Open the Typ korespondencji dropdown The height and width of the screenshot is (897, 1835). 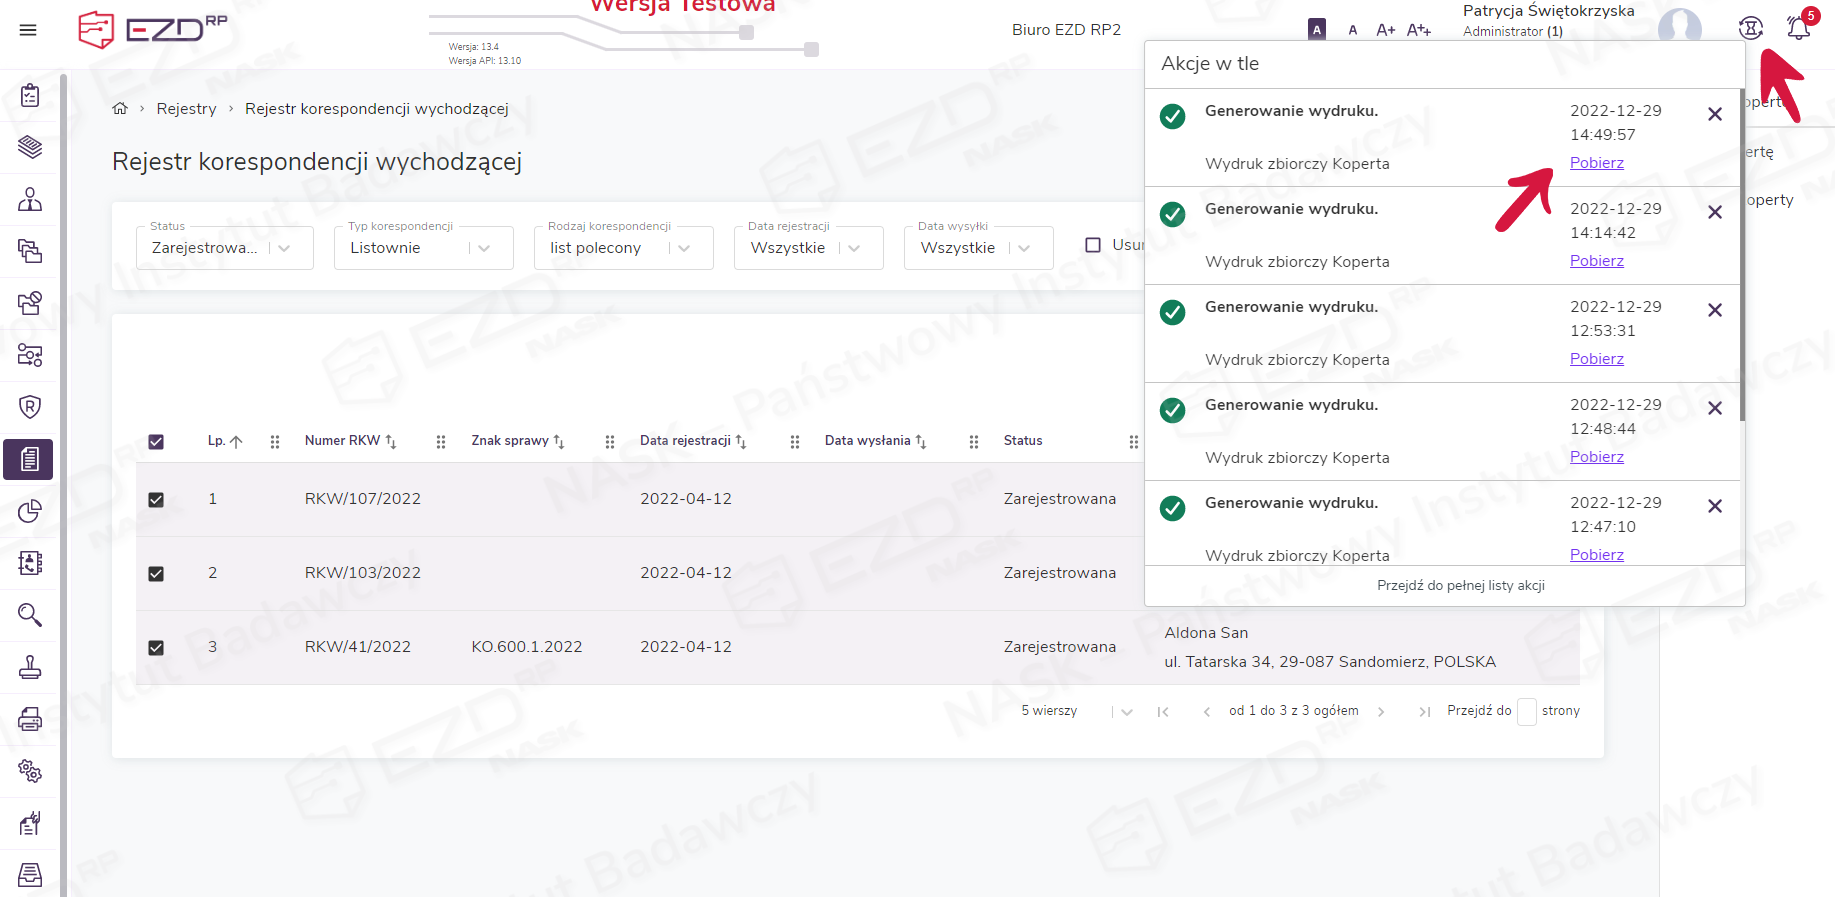[x=423, y=248]
